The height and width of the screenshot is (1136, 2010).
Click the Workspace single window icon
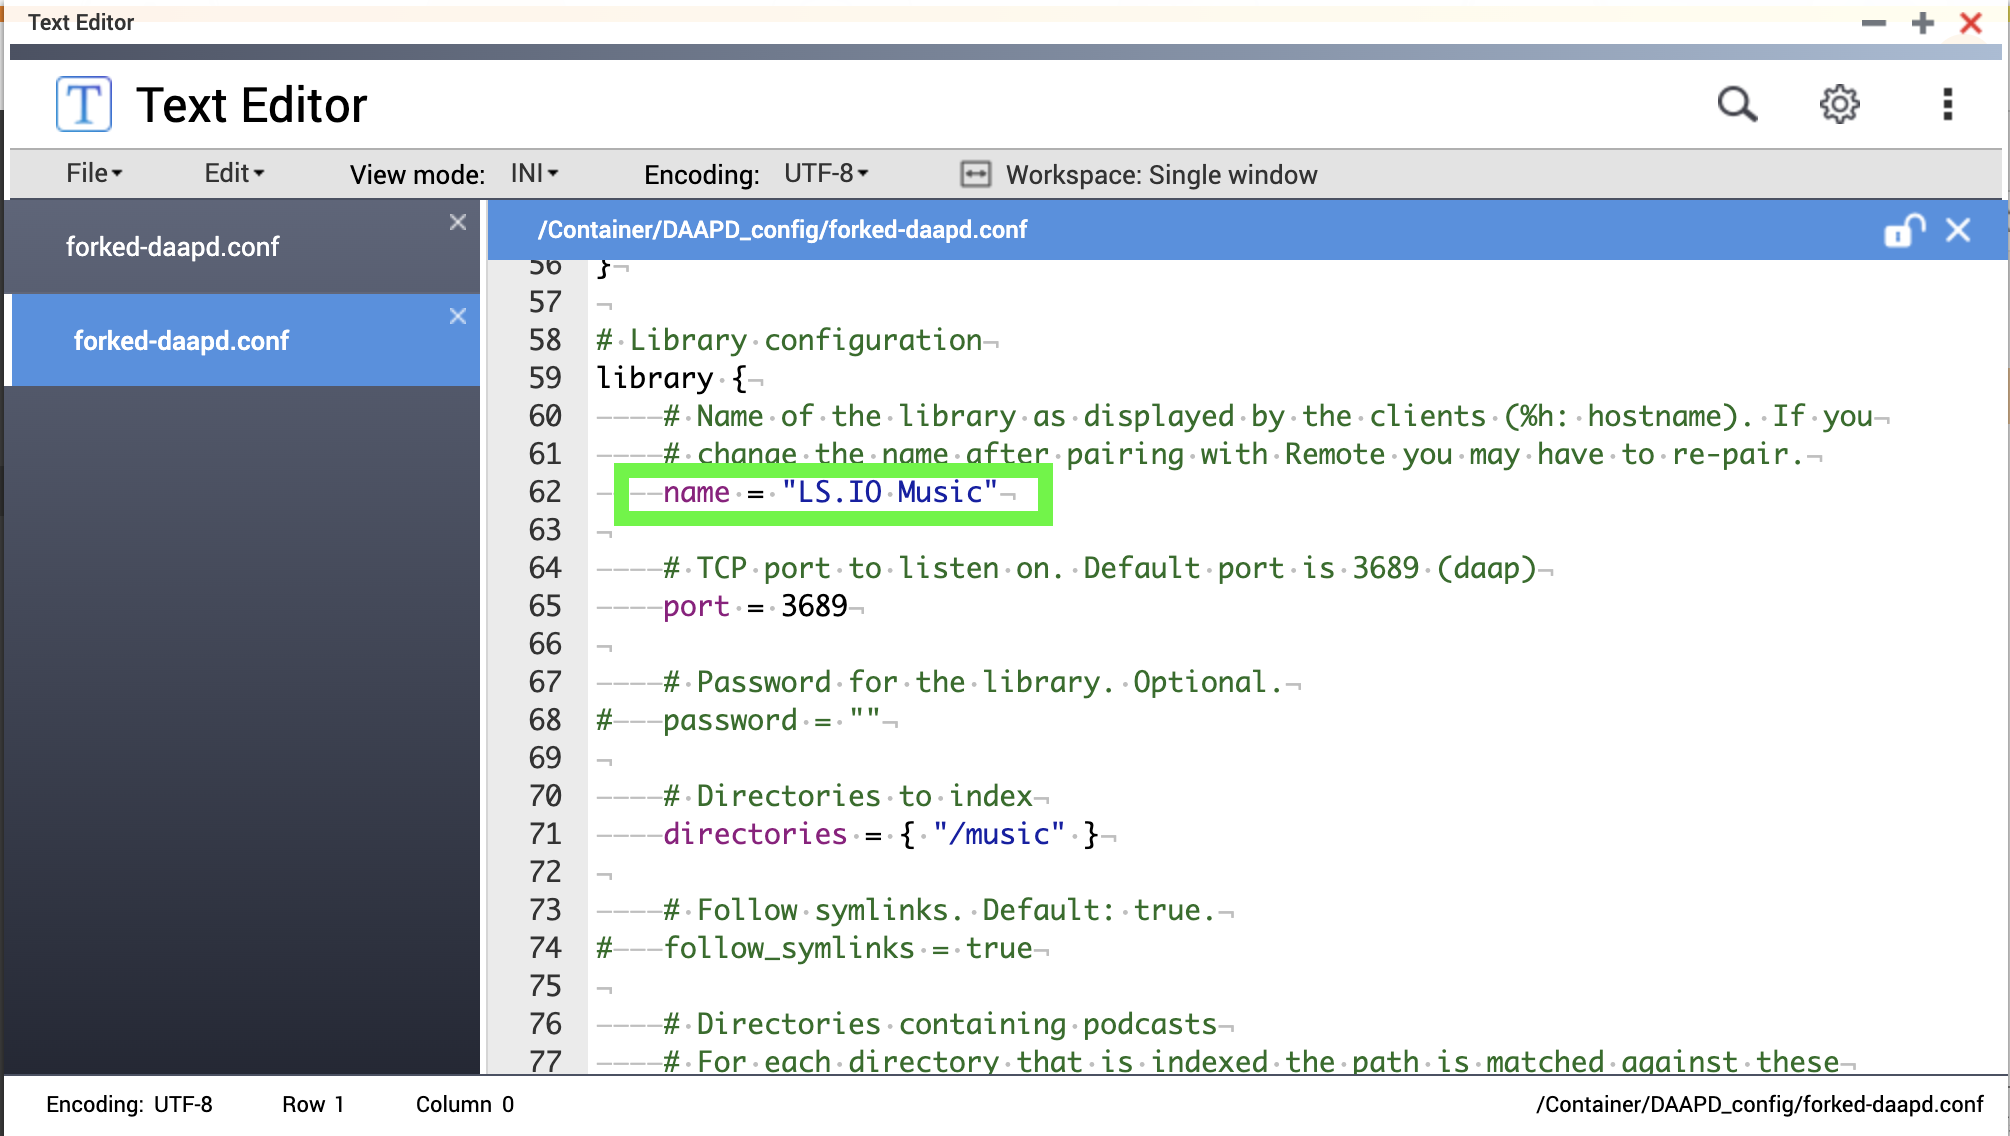(975, 175)
